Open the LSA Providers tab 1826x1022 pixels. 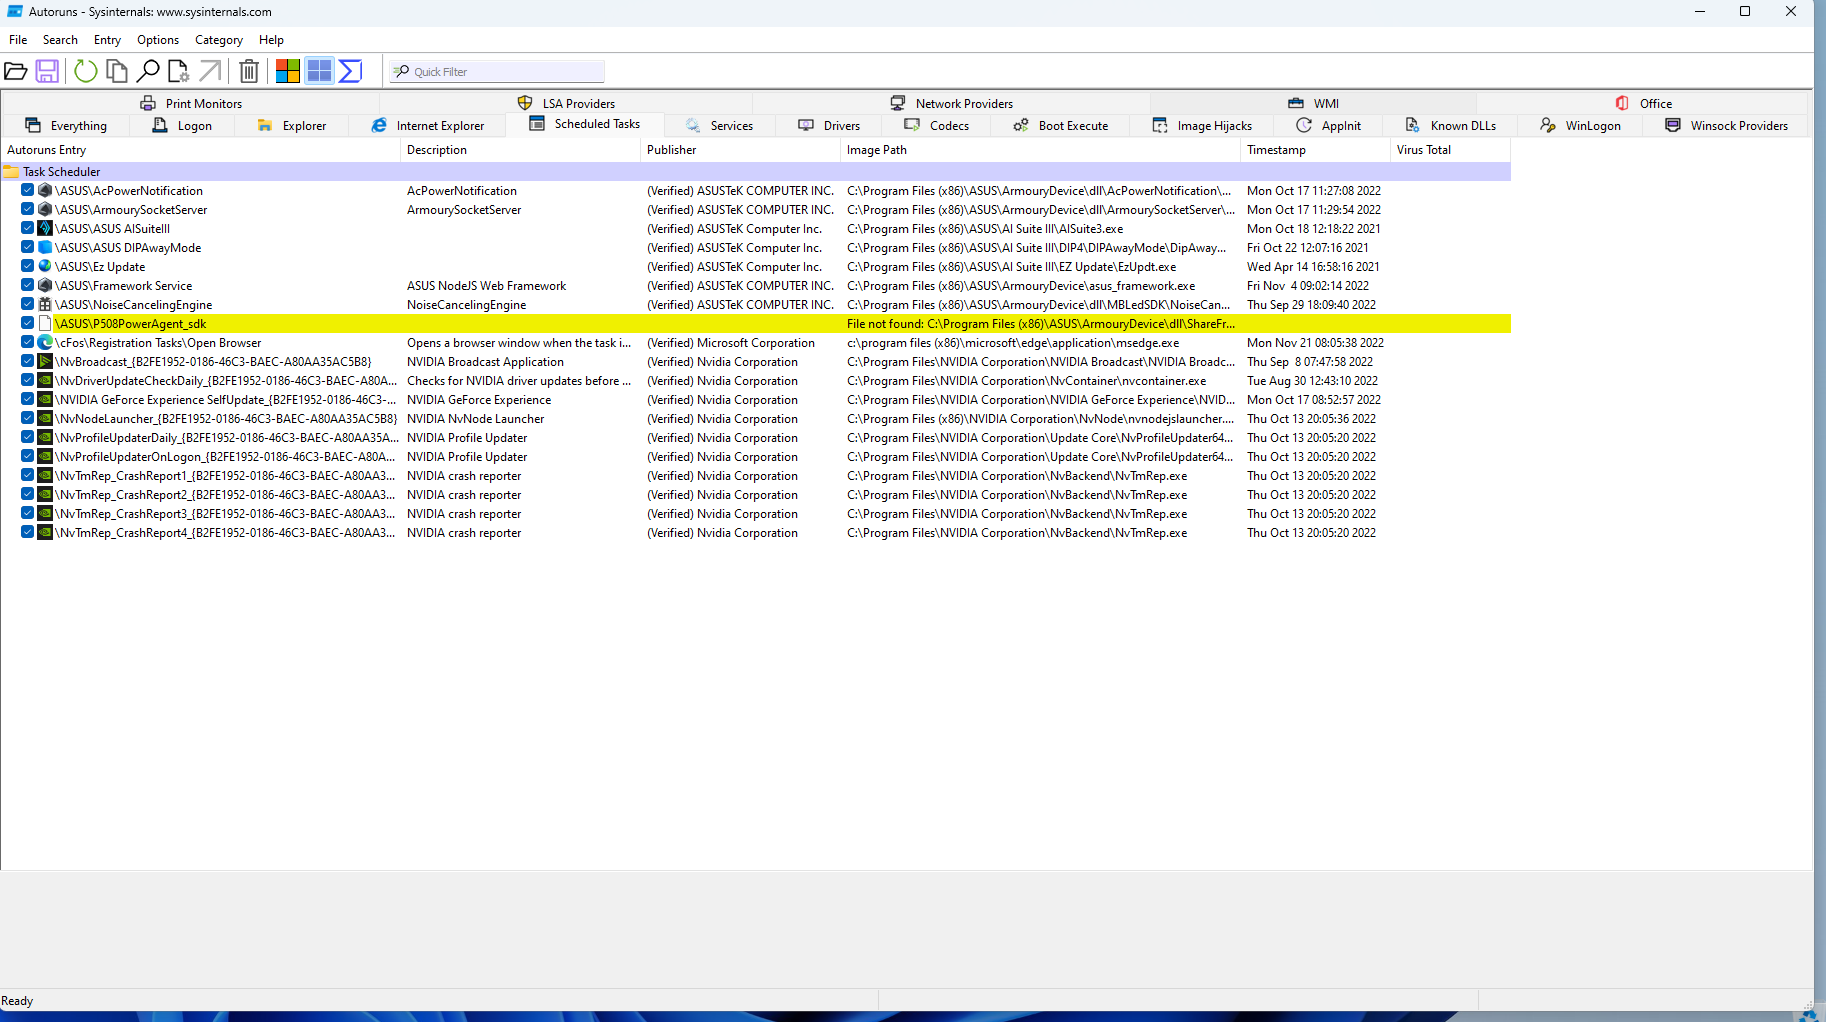click(566, 103)
